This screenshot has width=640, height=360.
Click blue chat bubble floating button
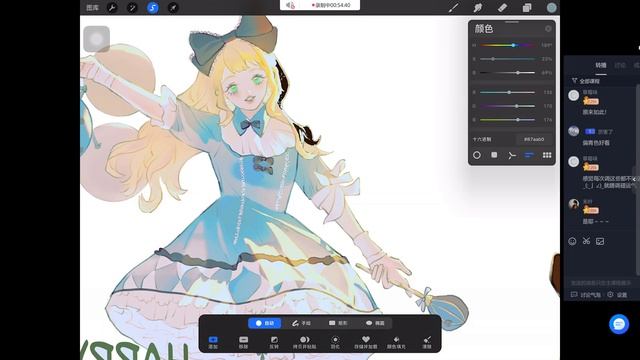619,324
